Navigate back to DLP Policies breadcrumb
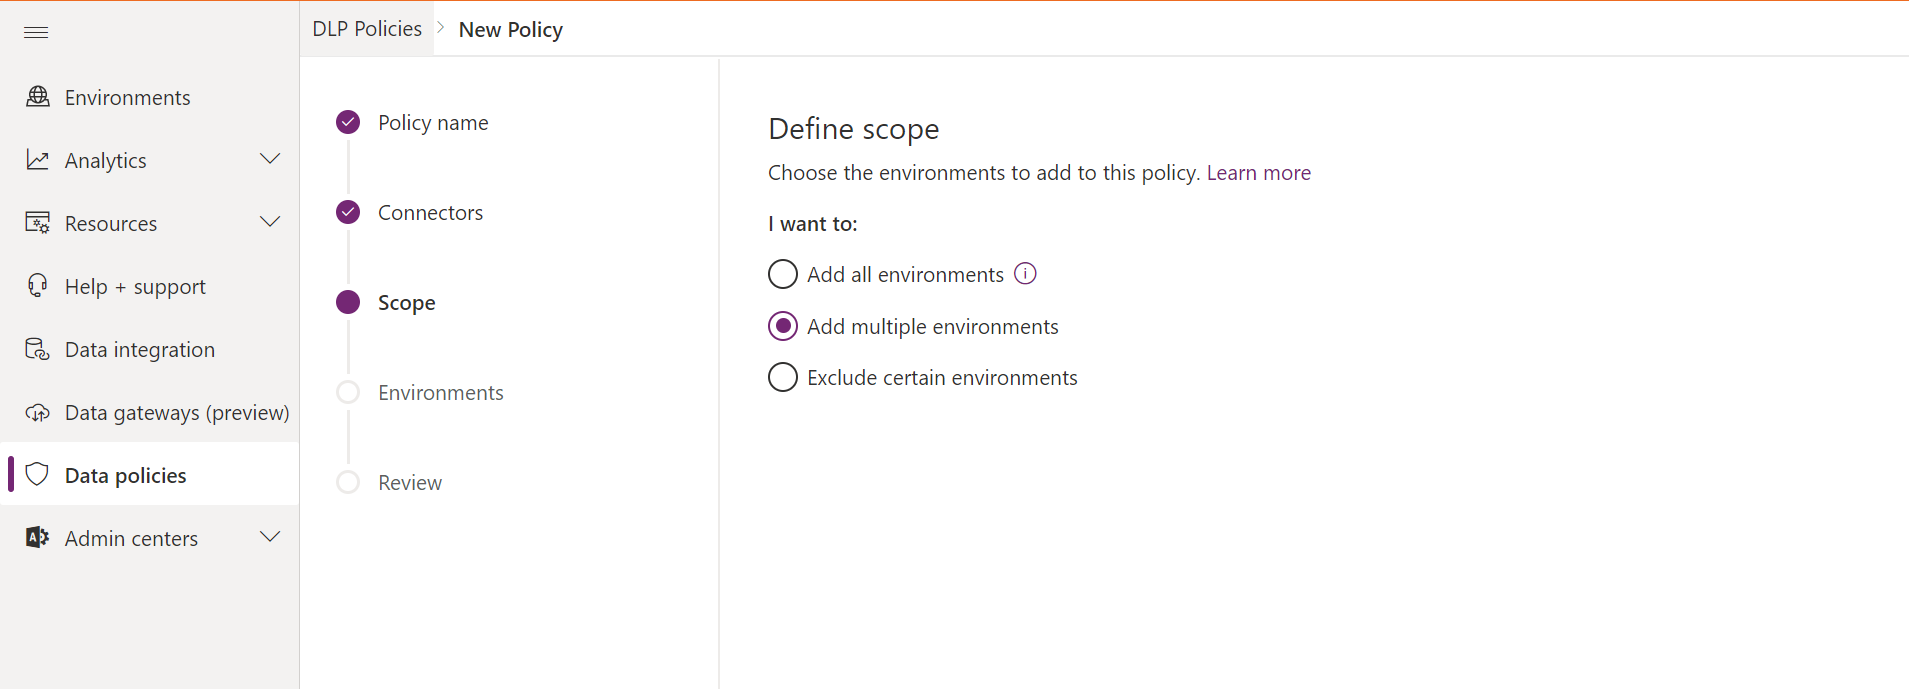1909x689 pixels. 367,29
